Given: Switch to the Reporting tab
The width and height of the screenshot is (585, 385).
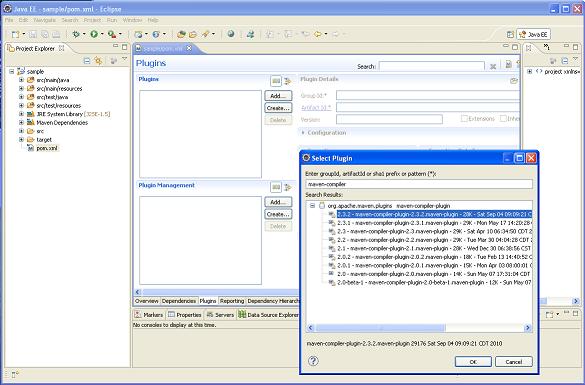Looking at the screenshot, I should click(232, 301).
